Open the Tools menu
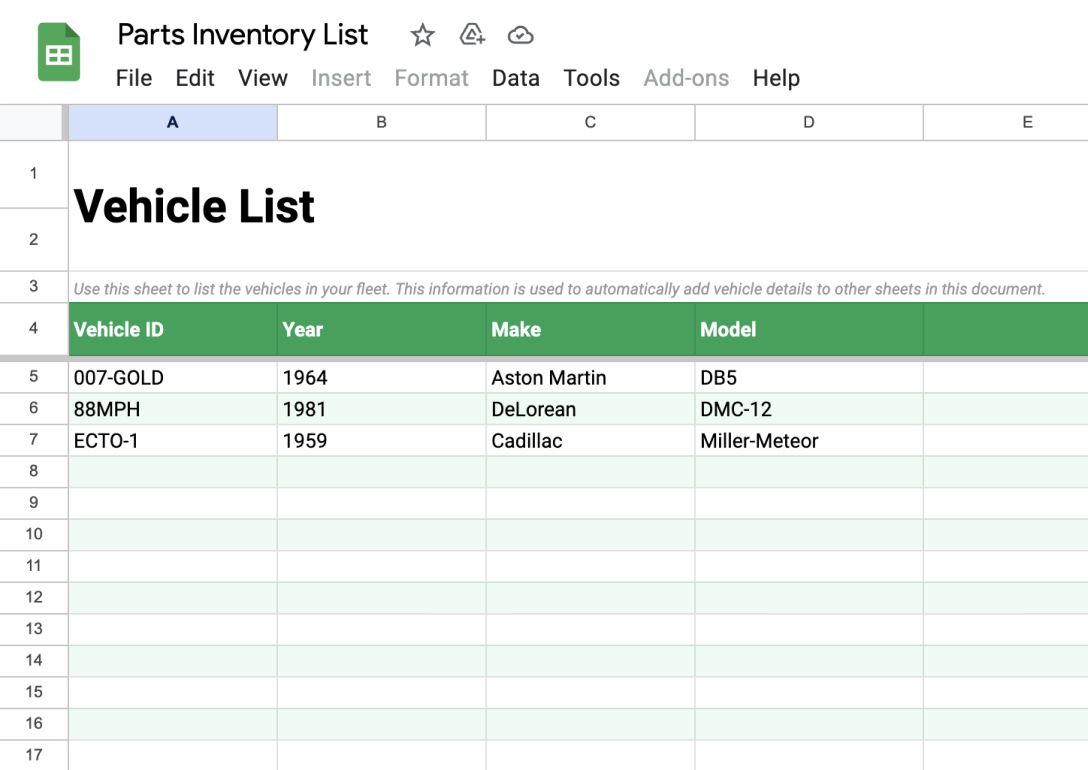The image size is (1088, 770). coord(591,78)
